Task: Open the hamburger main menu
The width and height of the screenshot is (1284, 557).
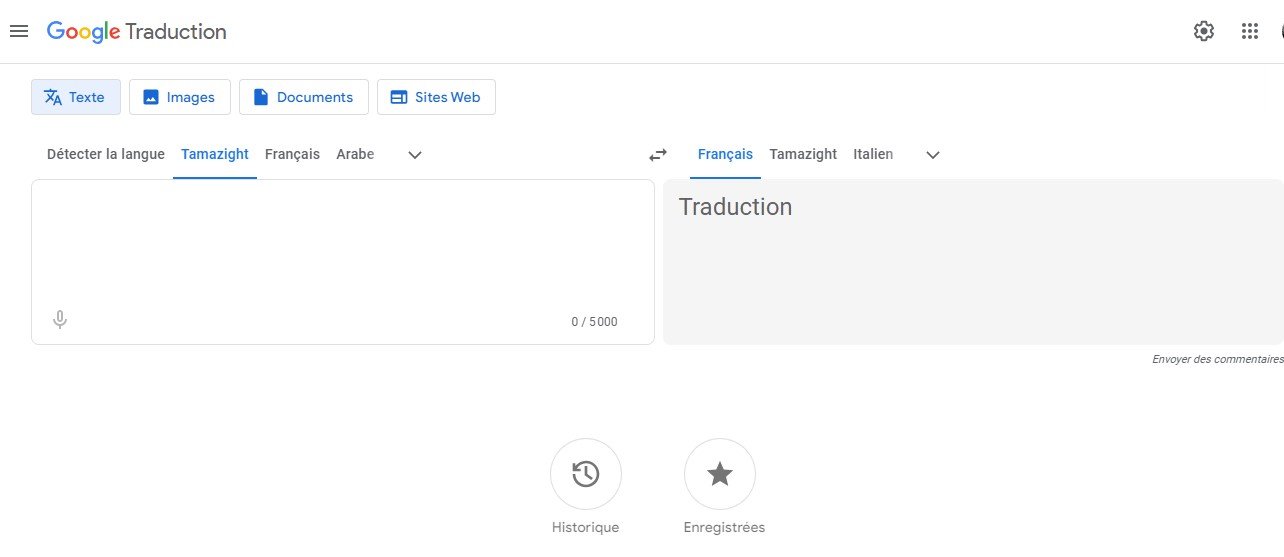Action: 18,31
